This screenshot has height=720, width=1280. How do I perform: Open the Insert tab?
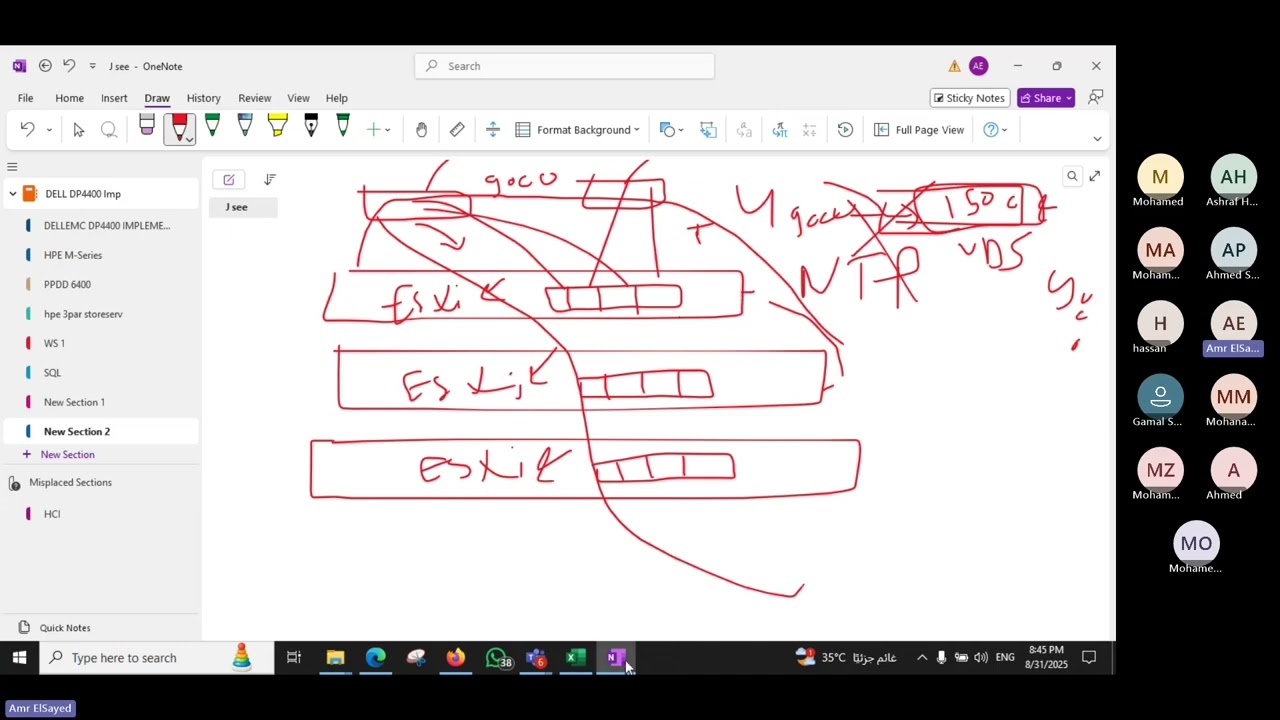click(x=114, y=98)
